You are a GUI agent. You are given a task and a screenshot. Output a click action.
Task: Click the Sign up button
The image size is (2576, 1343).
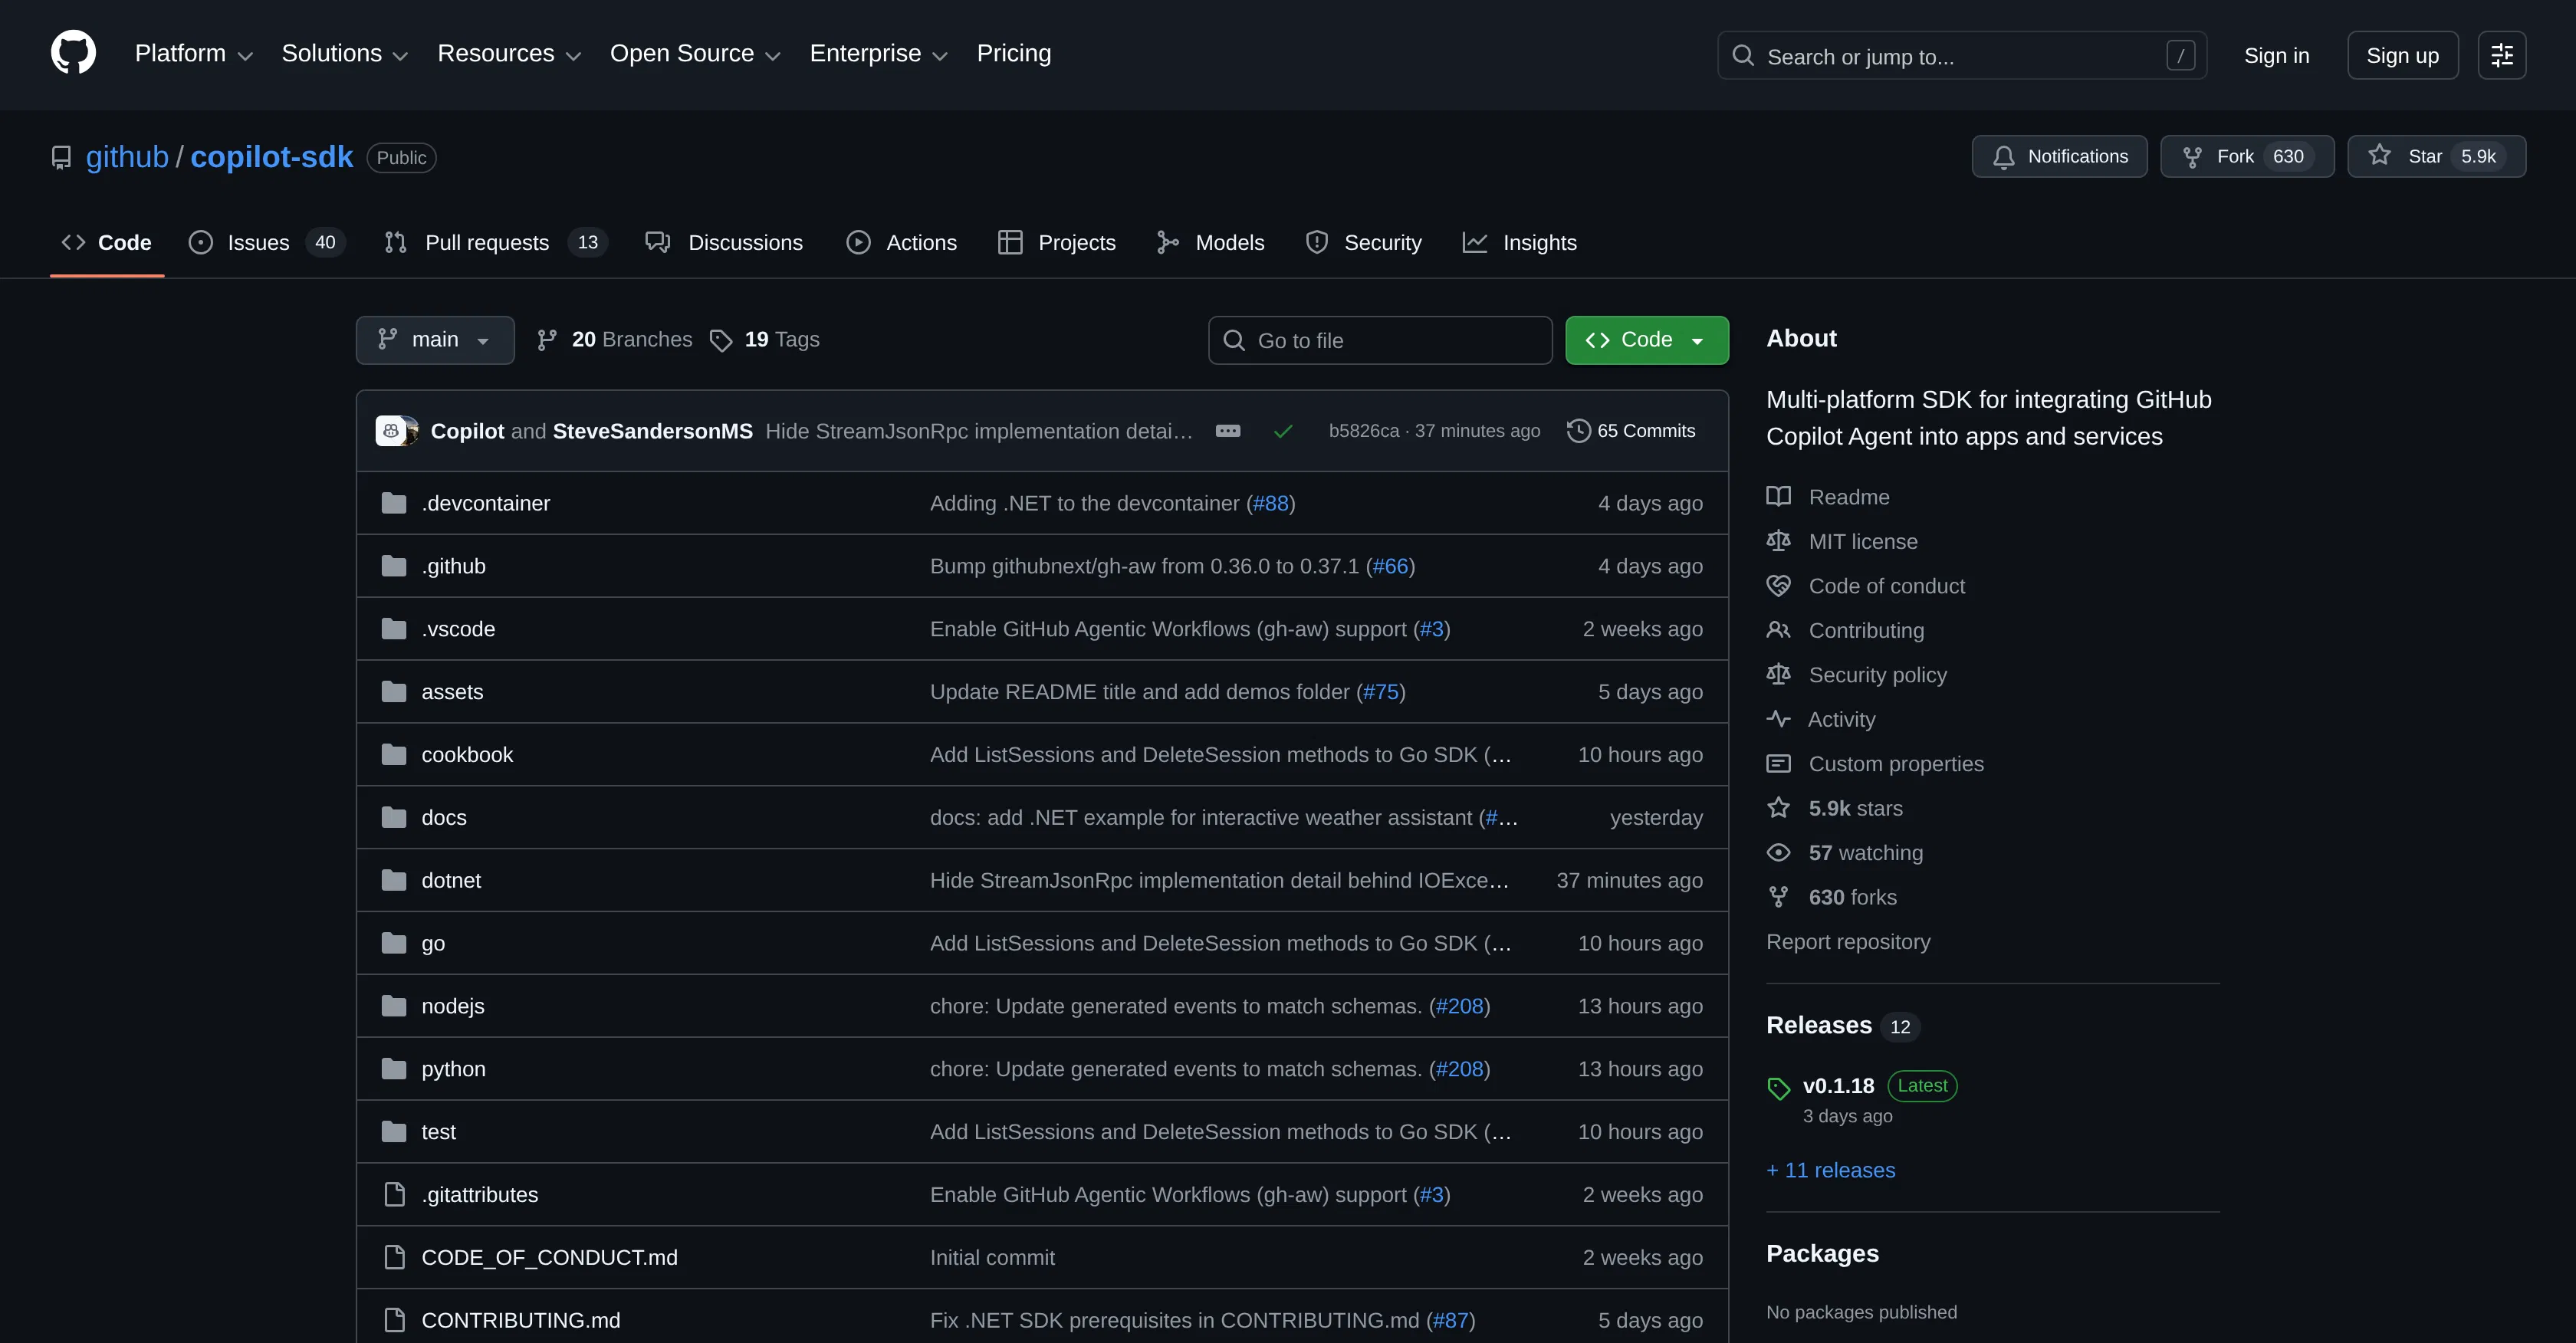tap(2402, 55)
